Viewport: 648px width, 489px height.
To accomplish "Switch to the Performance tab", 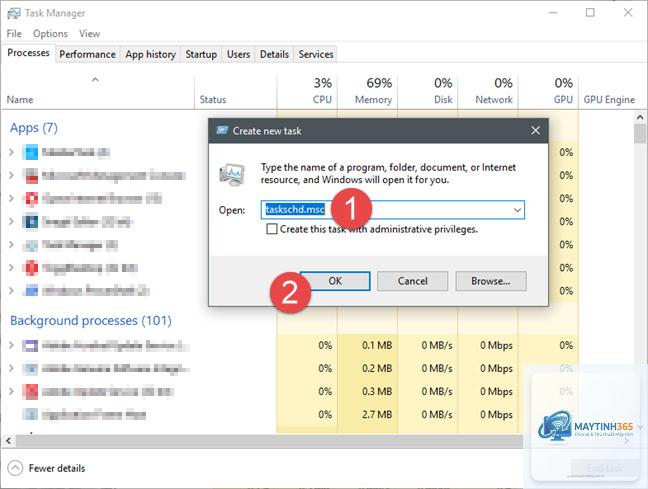I will [x=88, y=54].
